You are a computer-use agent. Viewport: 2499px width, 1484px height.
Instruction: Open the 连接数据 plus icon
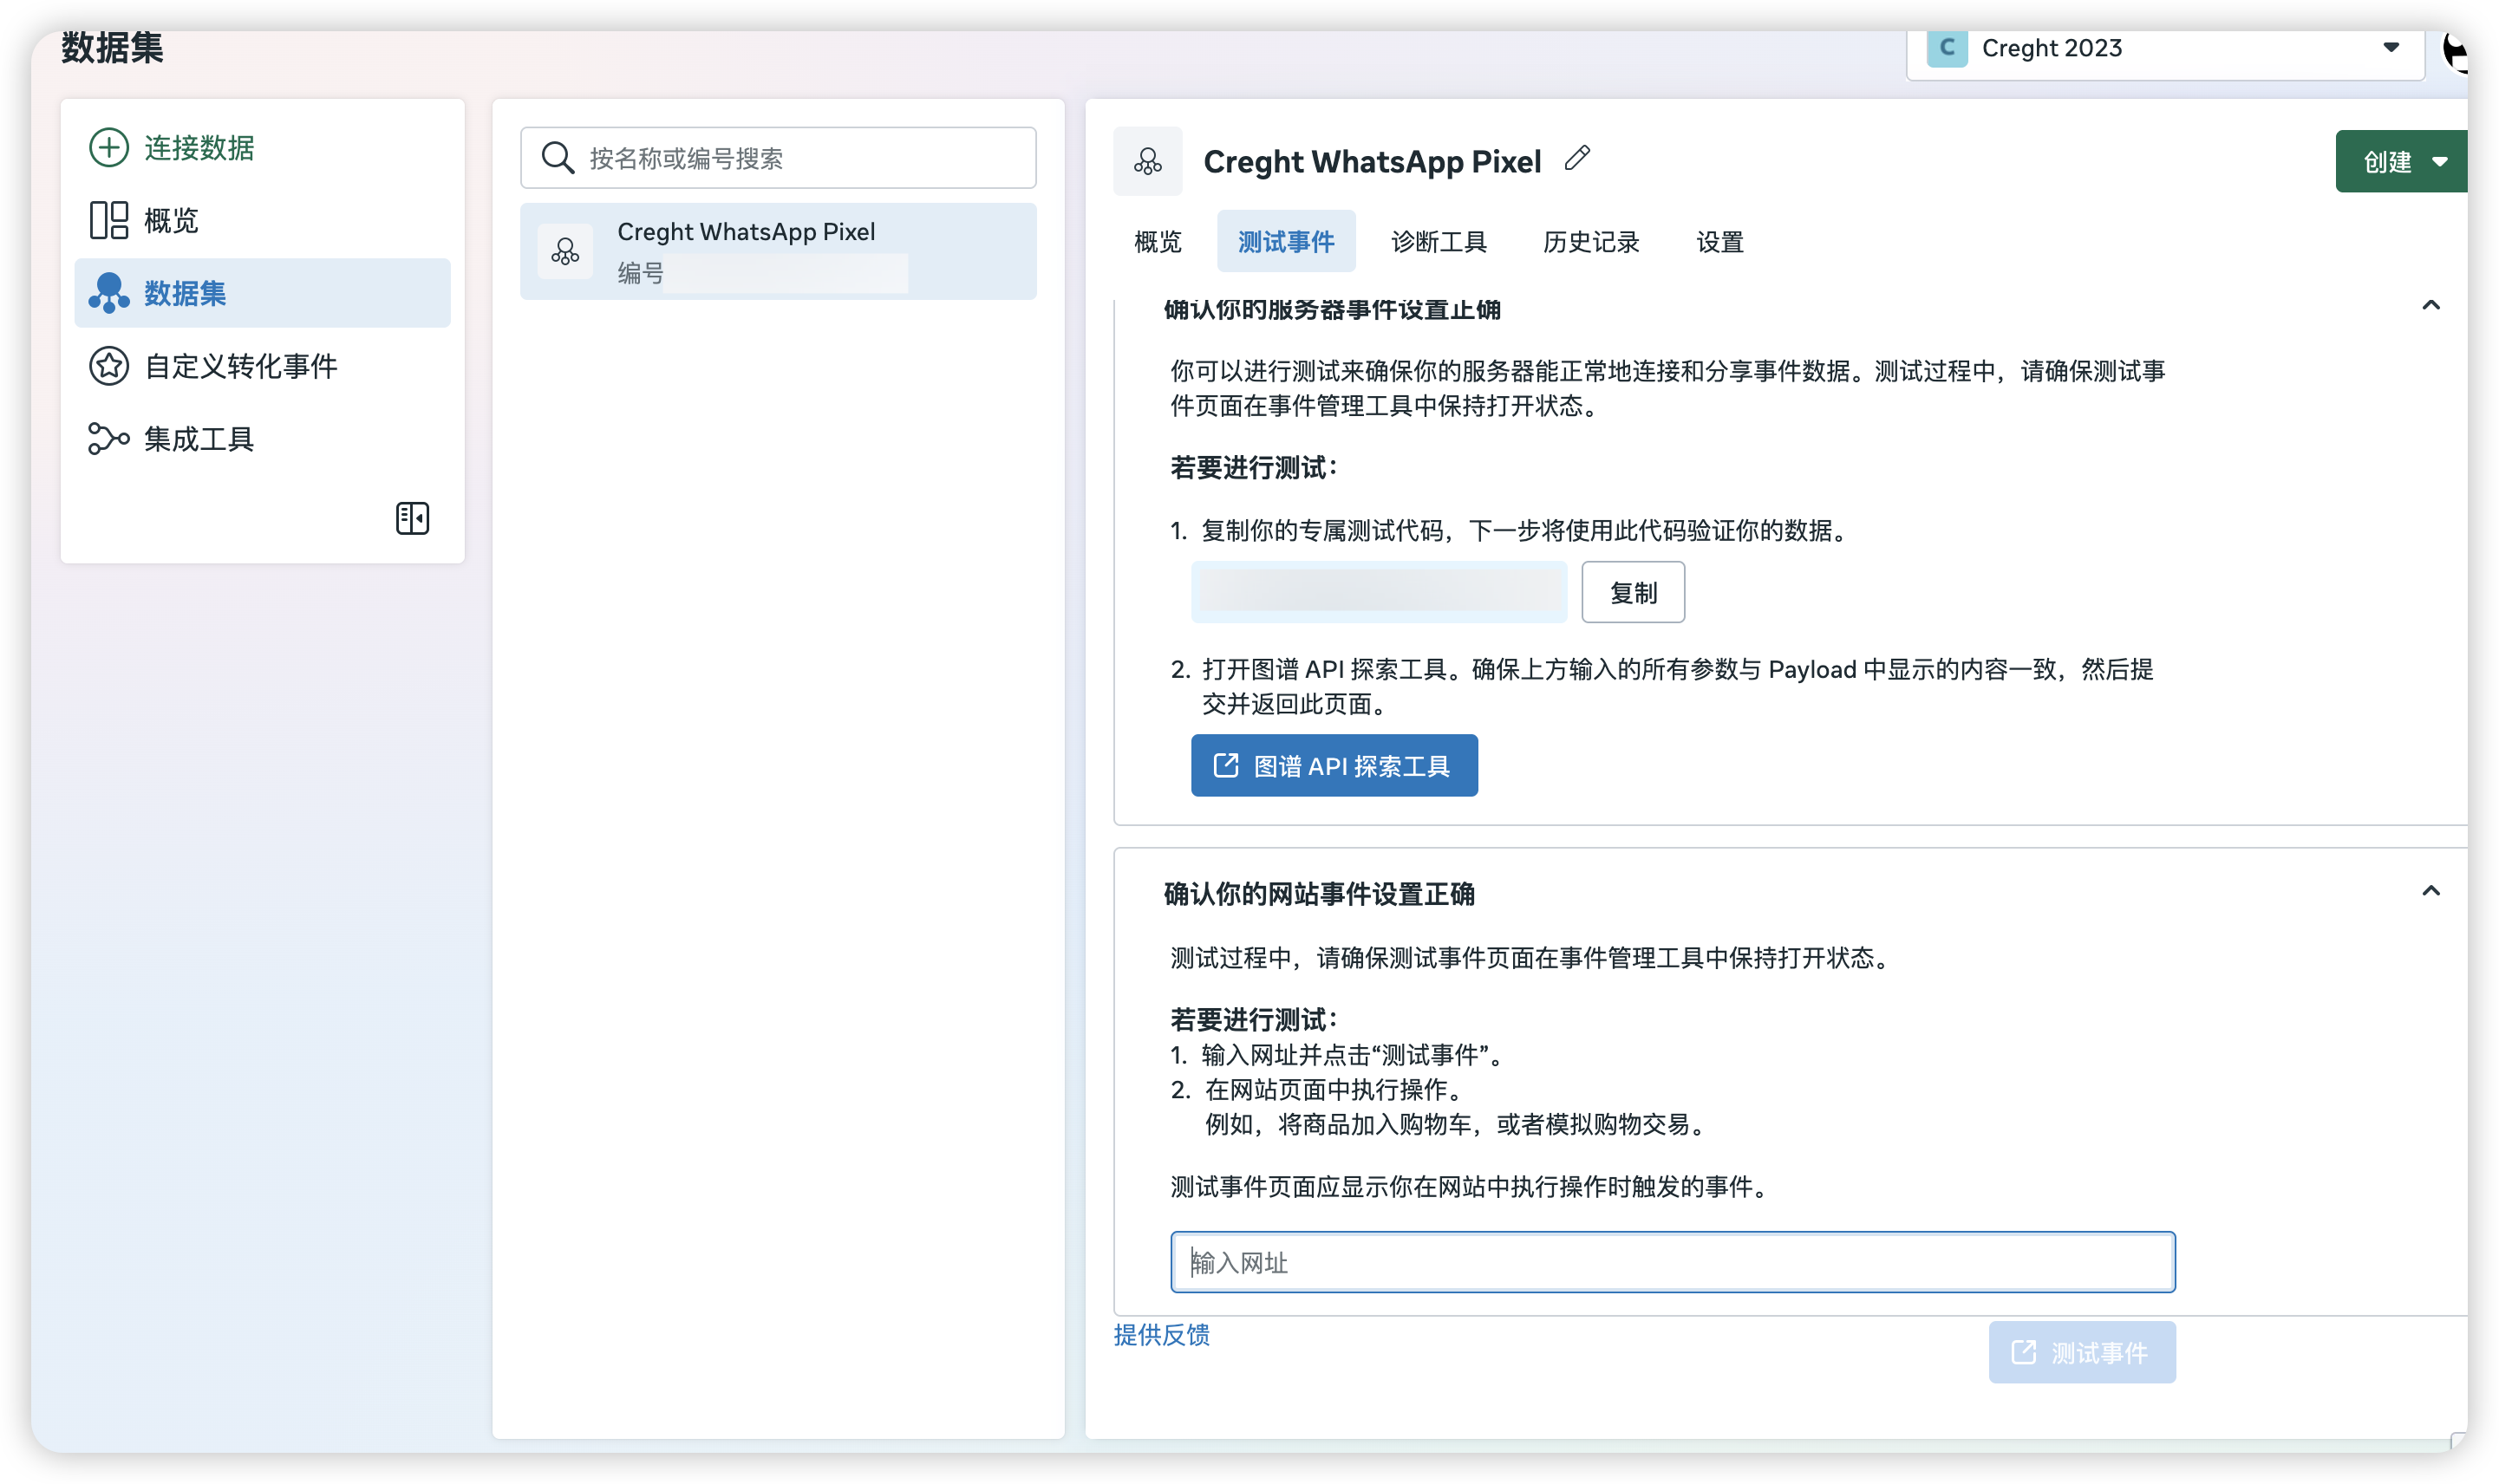pyautogui.click(x=108, y=147)
